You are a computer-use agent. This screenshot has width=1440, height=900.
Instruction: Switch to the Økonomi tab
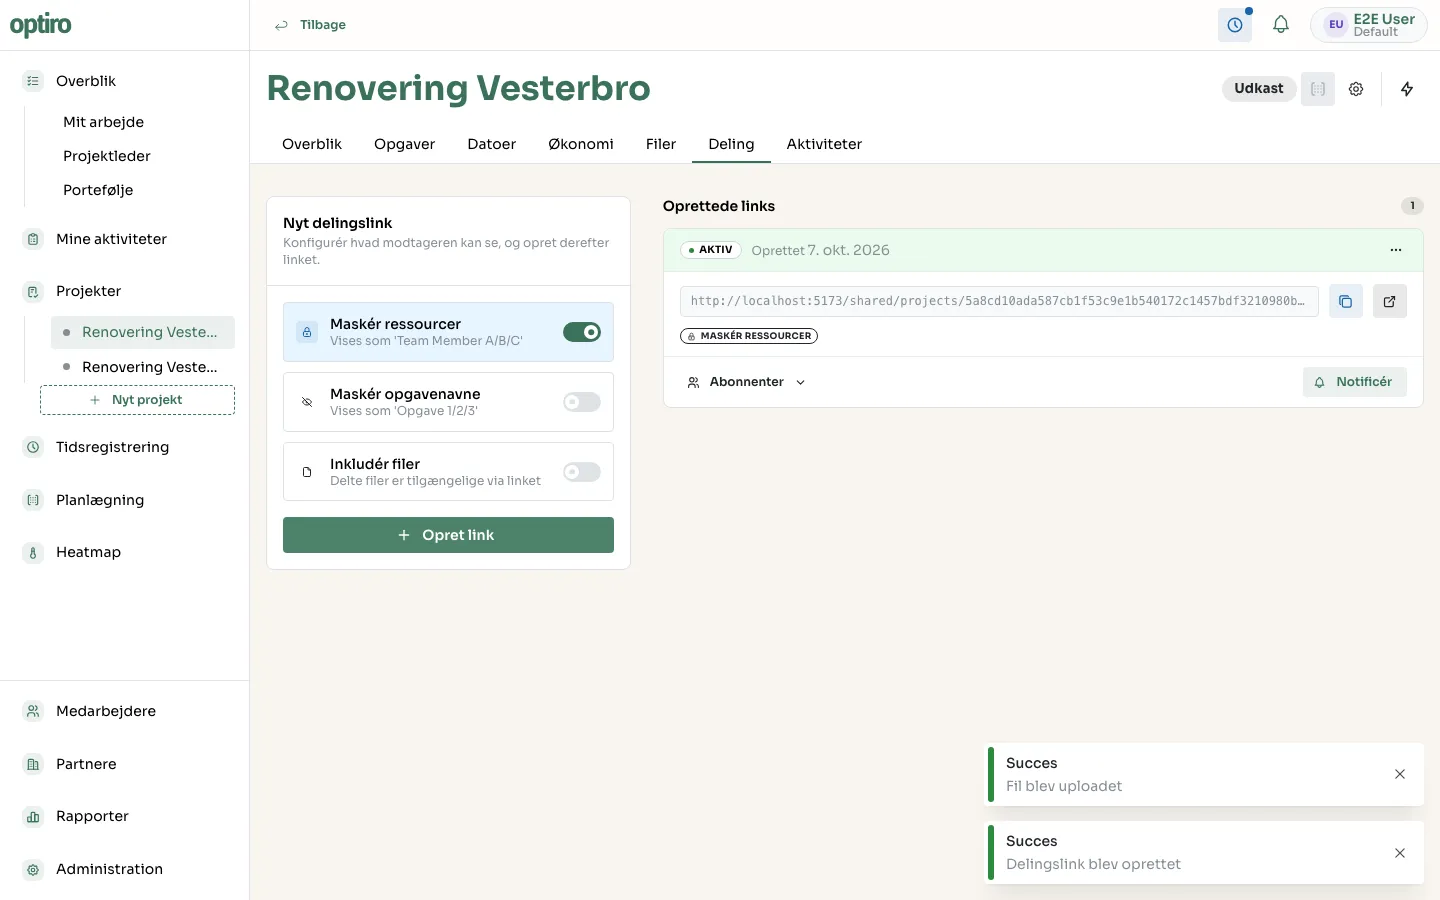(x=581, y=144)
